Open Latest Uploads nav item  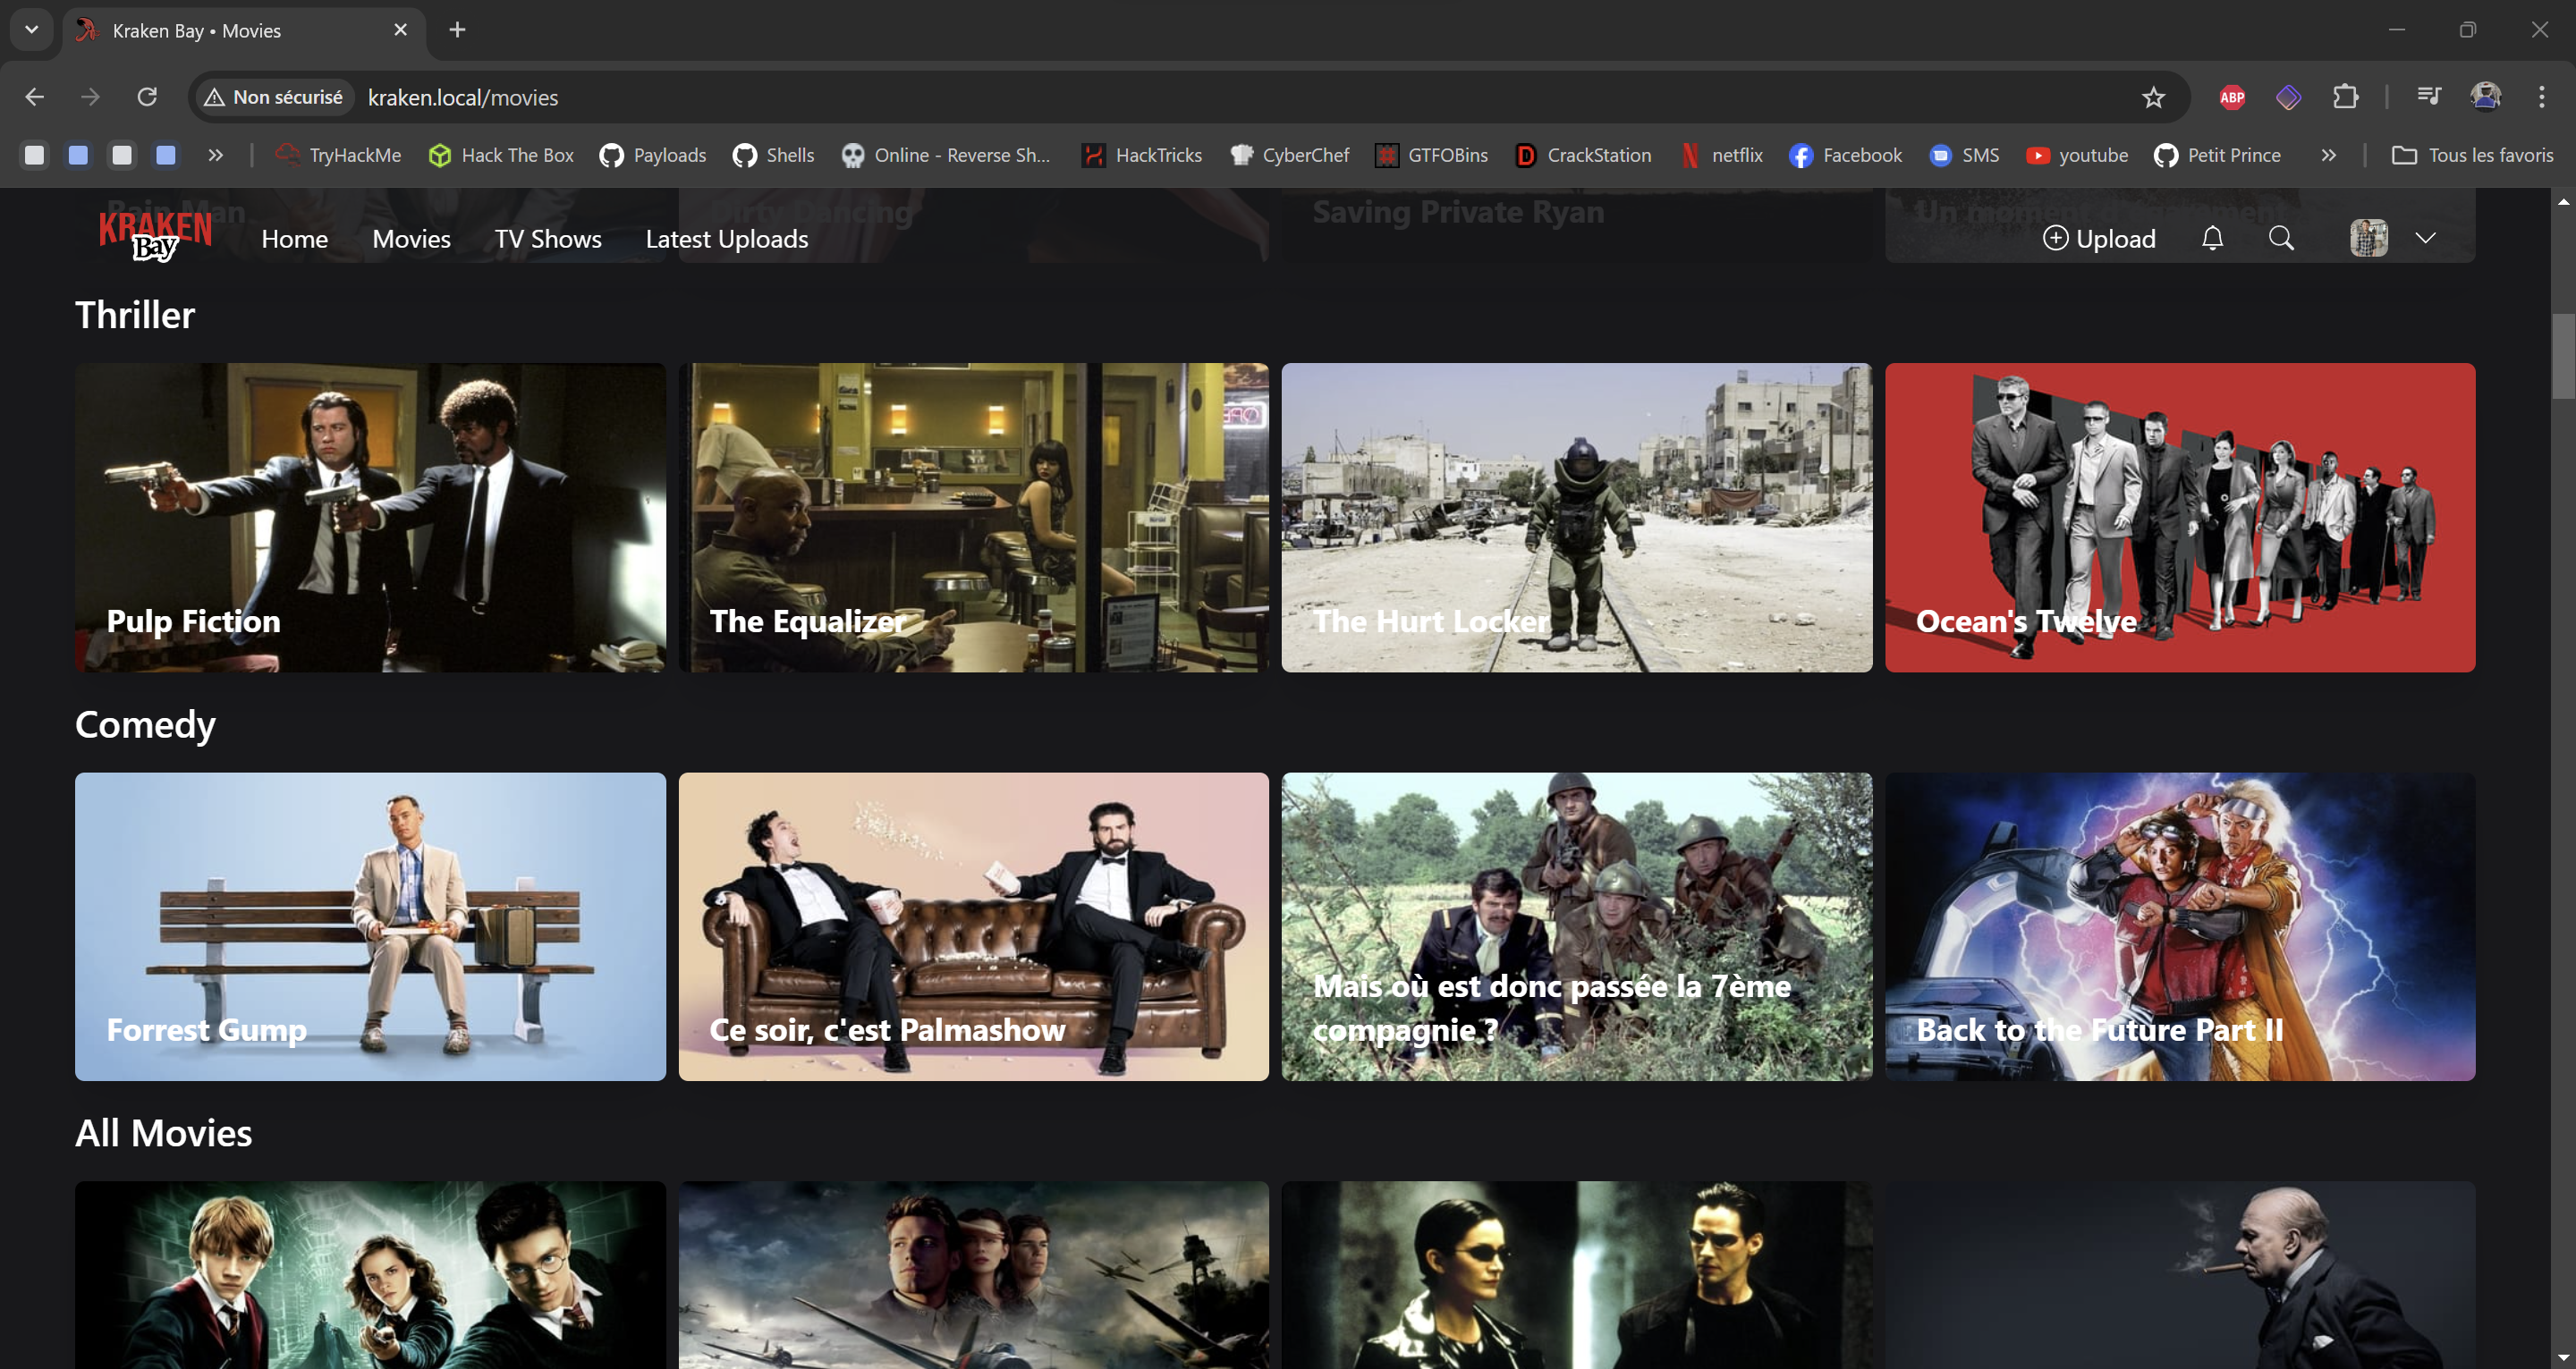(726, 239)
